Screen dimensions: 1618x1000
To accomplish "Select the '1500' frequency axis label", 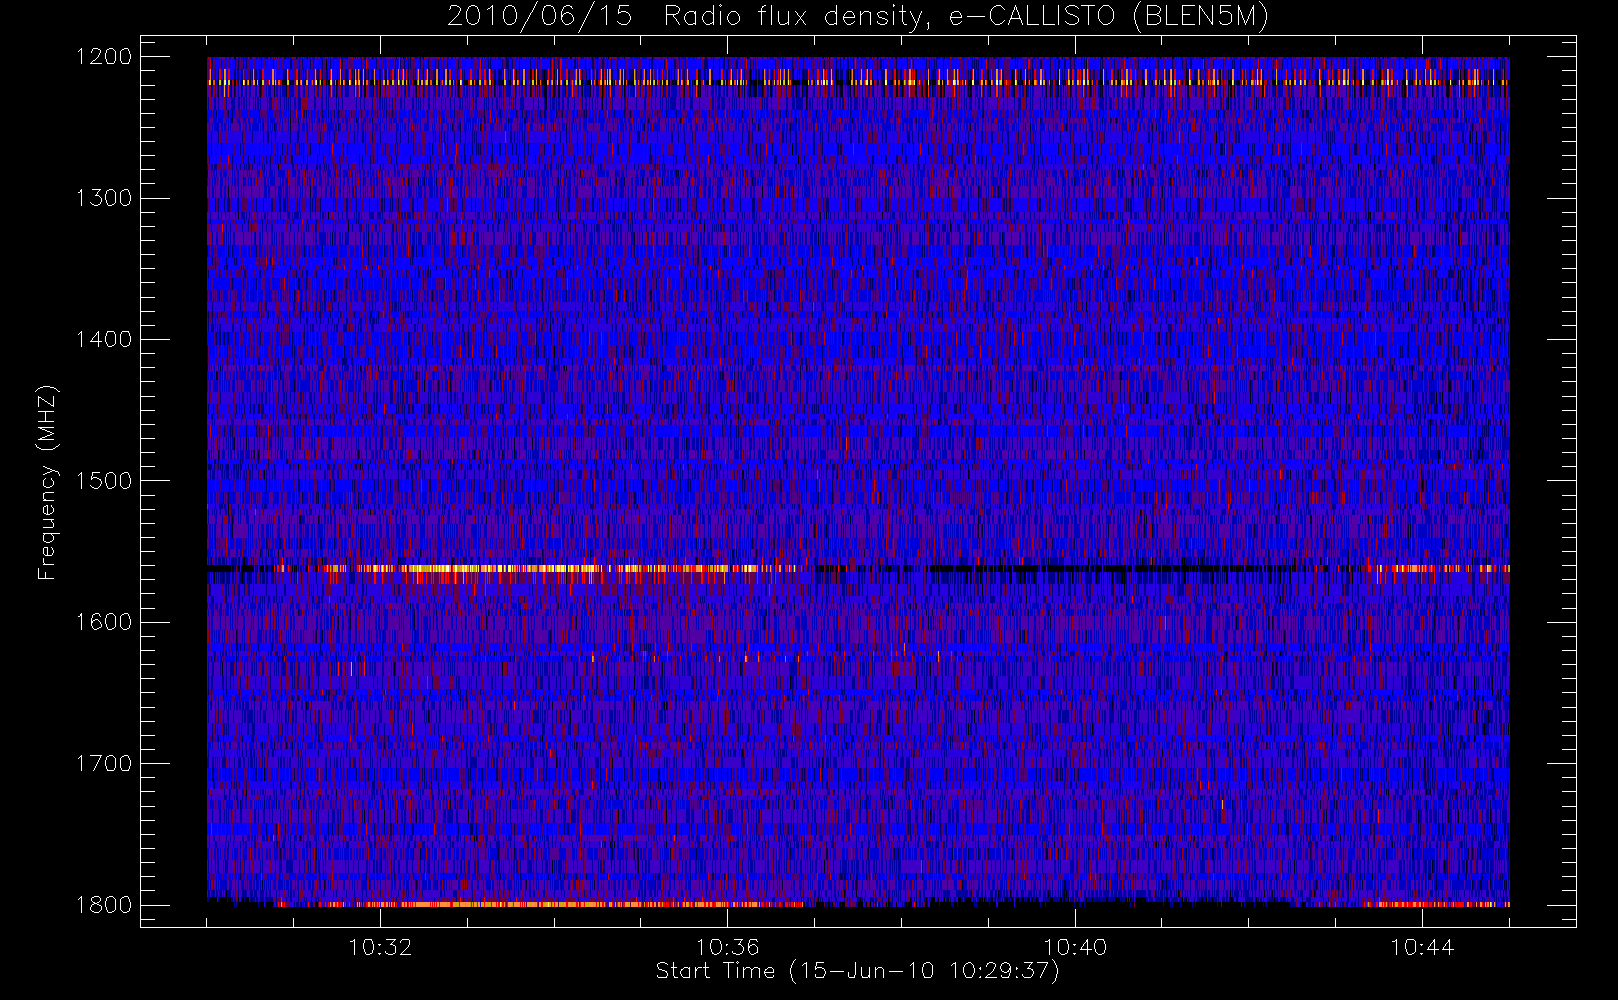I will [x=104, y=481].
